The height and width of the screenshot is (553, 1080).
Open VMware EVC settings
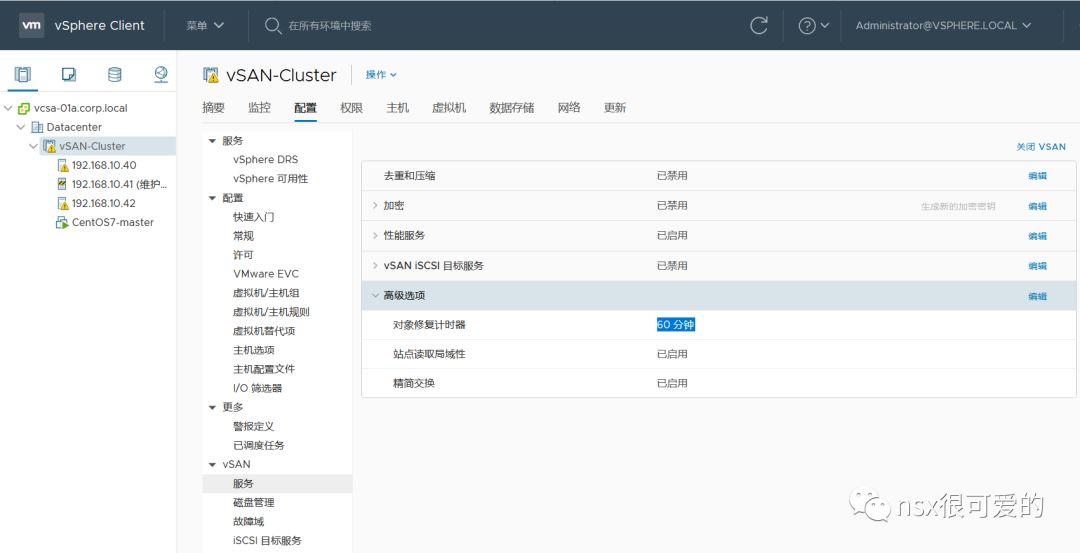pyautogui.click(x=266, y=273)
